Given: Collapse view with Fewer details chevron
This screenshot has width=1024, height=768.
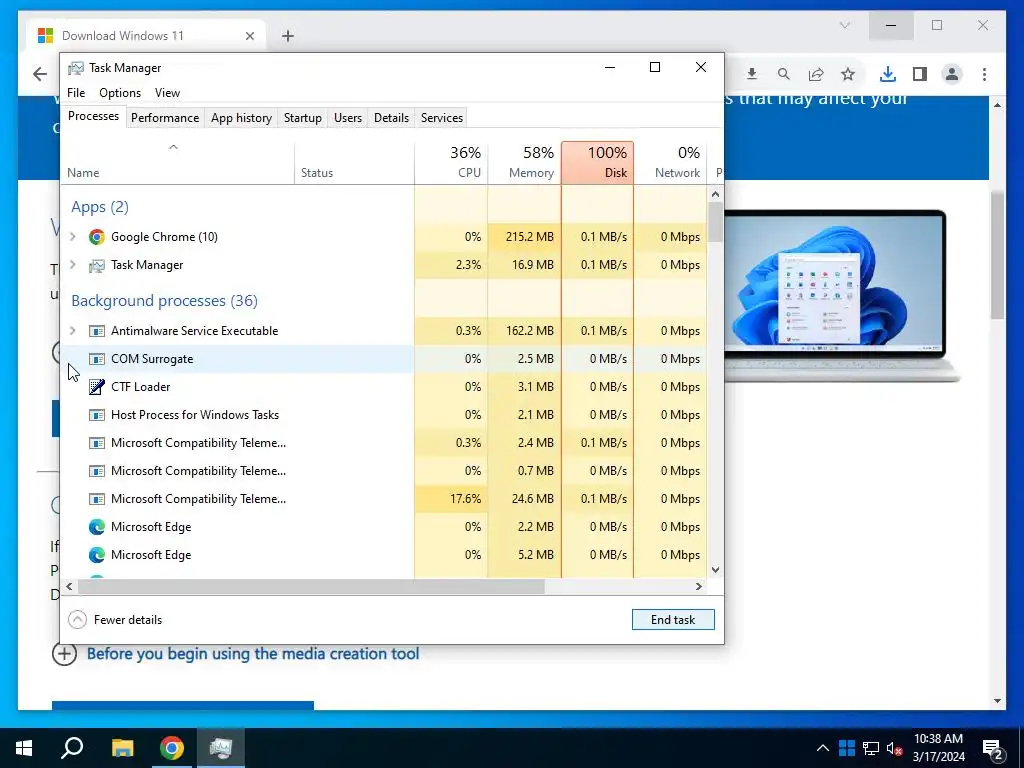Looking at the screenshot, I should pyautogui.click(x=77, y=620).
